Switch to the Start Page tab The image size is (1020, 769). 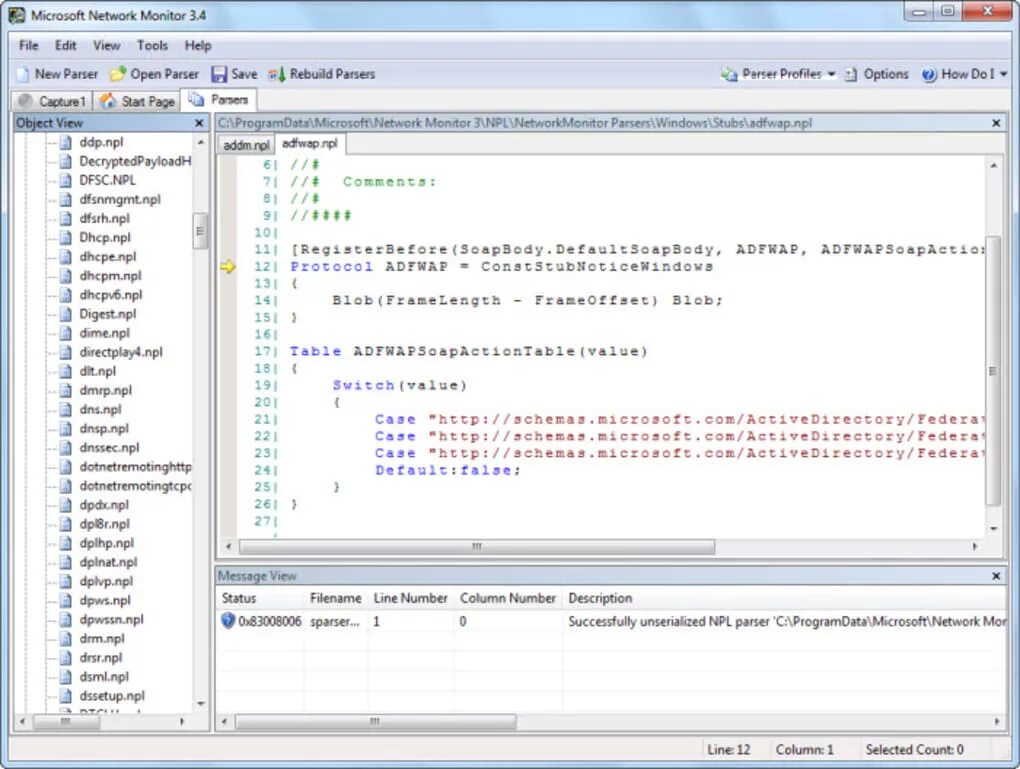coord(137,101)
